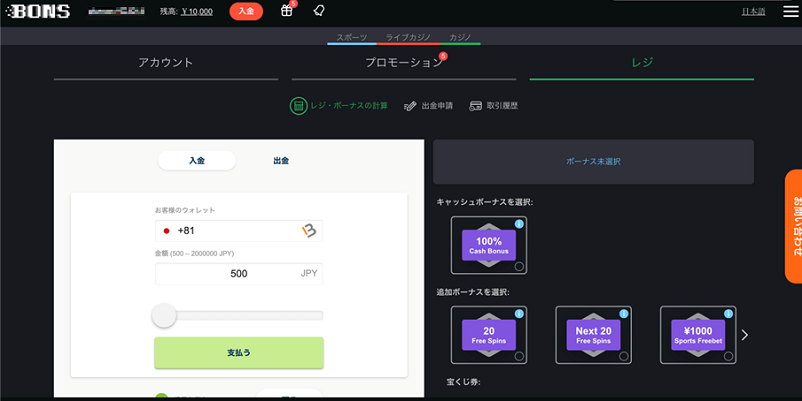This screenshot has width=802, height=401.
Task: Click the wallet provider logo in wallet field
Action: [309, 231]
